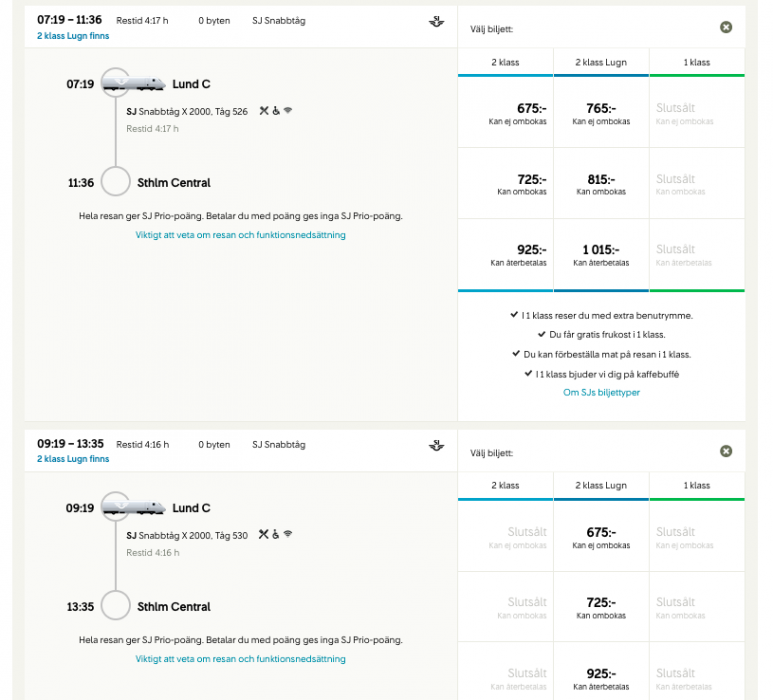The image size is (773, 700).
Task: Pick the 725:- rebookable ticket on 09:19 train
Action: coord(601,608)
